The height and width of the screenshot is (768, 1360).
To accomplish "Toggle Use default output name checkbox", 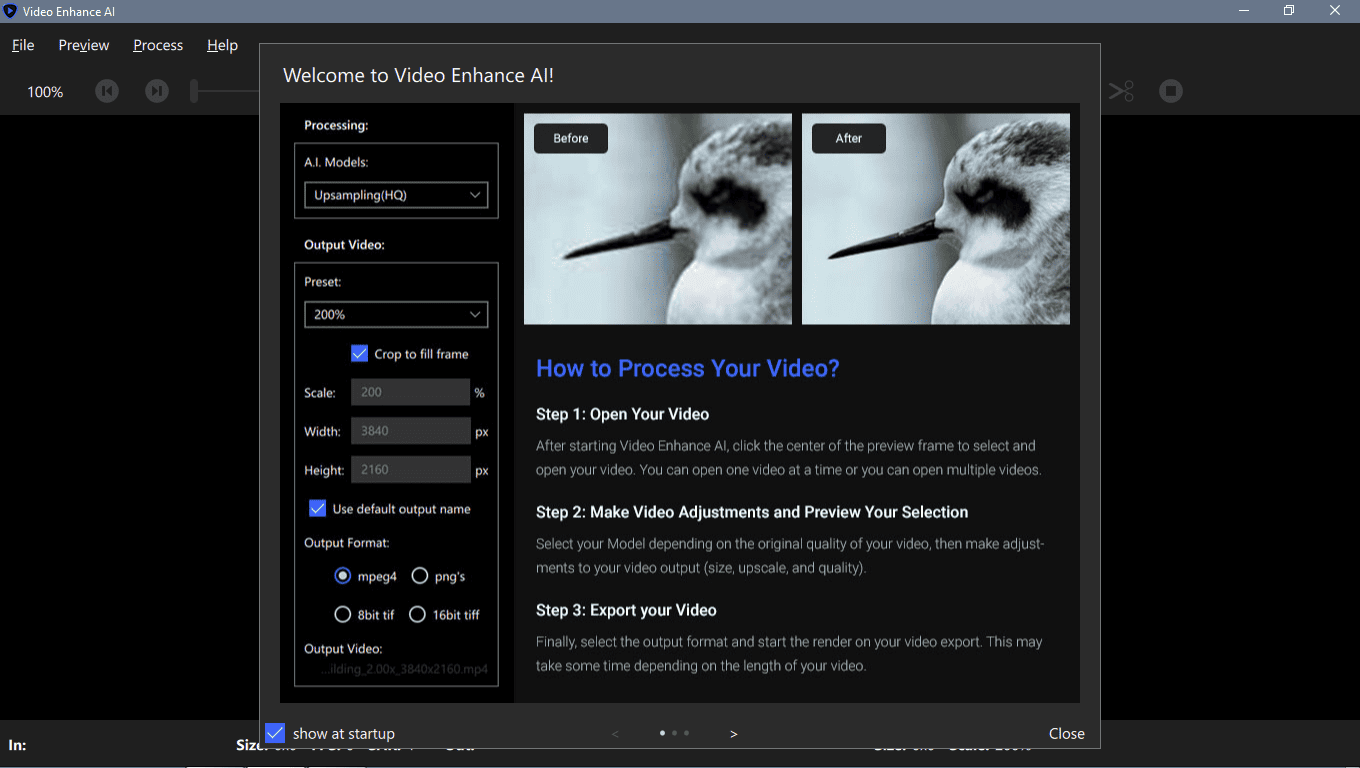I will tap(318, 508).
